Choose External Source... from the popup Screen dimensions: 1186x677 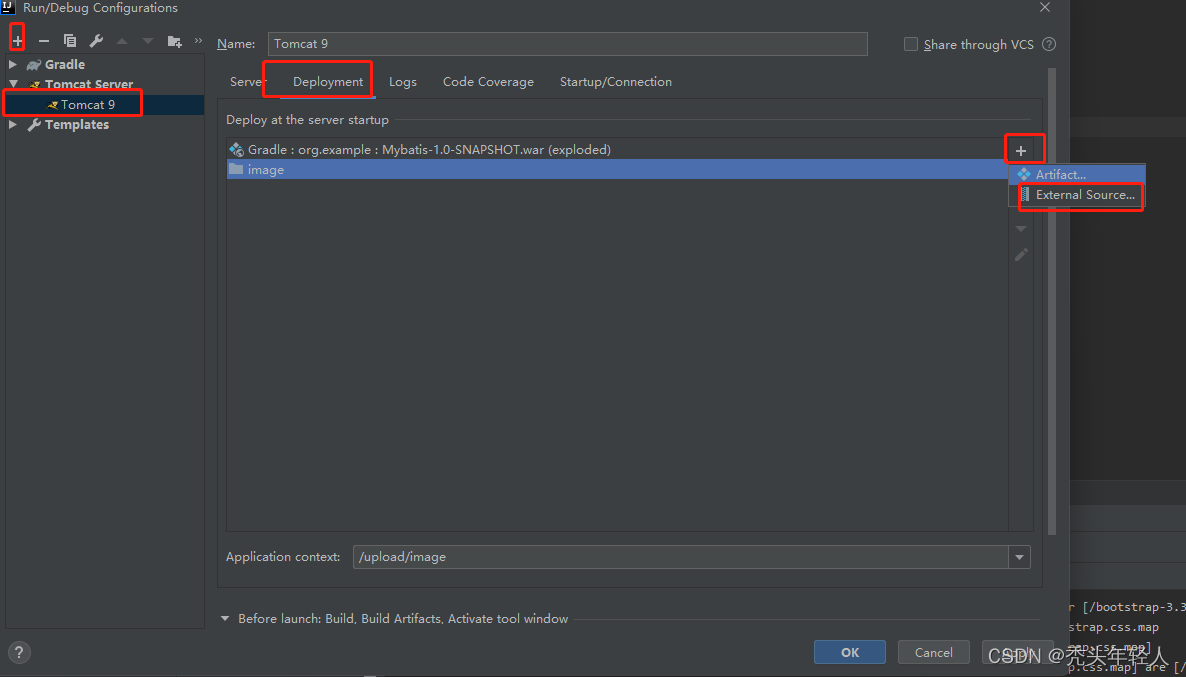click(1077, 195)
